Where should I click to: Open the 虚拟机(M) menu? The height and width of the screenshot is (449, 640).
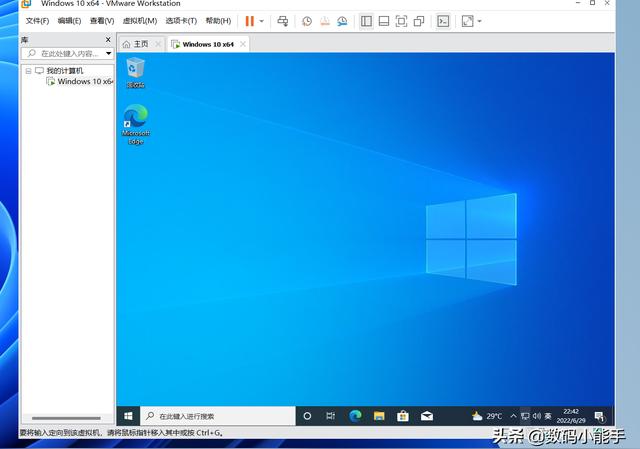click(140, 21)
